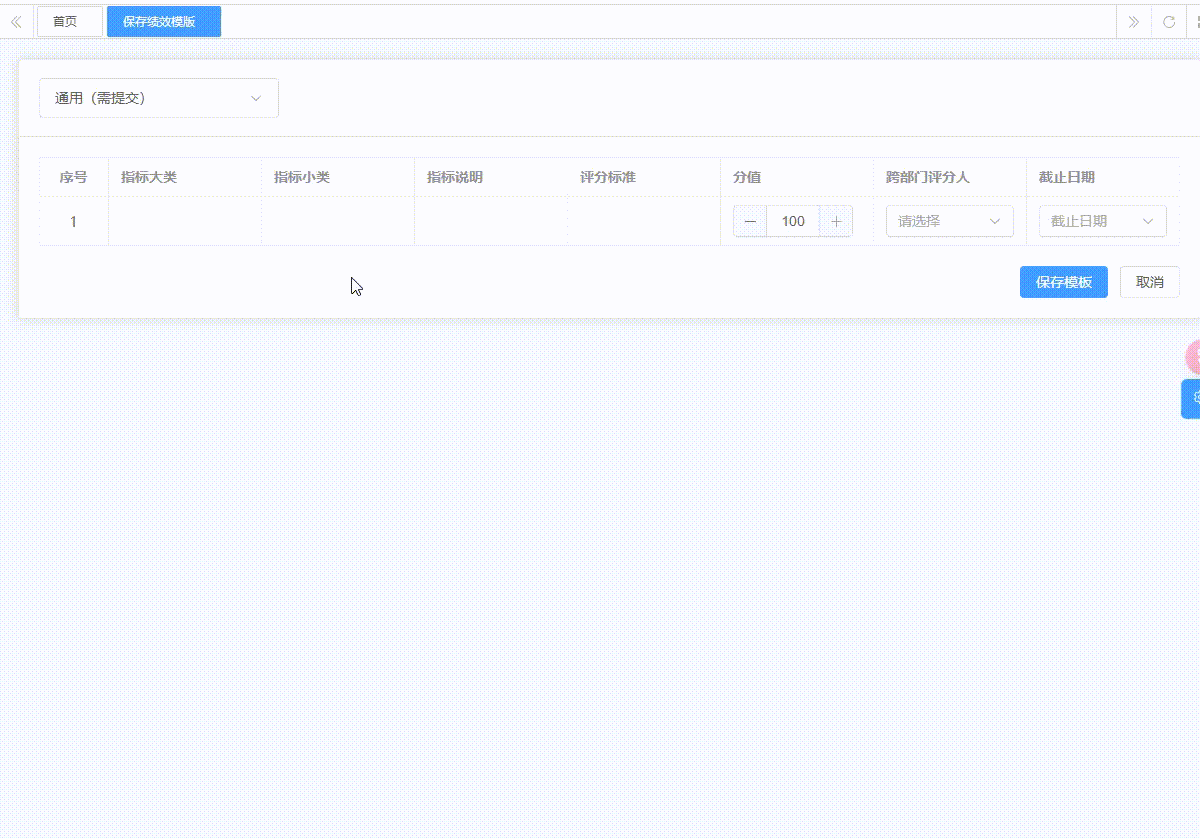Click the 取消 cancel button
Image resolution: width=1200 pixels, height=838 pixels.
click(x=1150, y=282)
